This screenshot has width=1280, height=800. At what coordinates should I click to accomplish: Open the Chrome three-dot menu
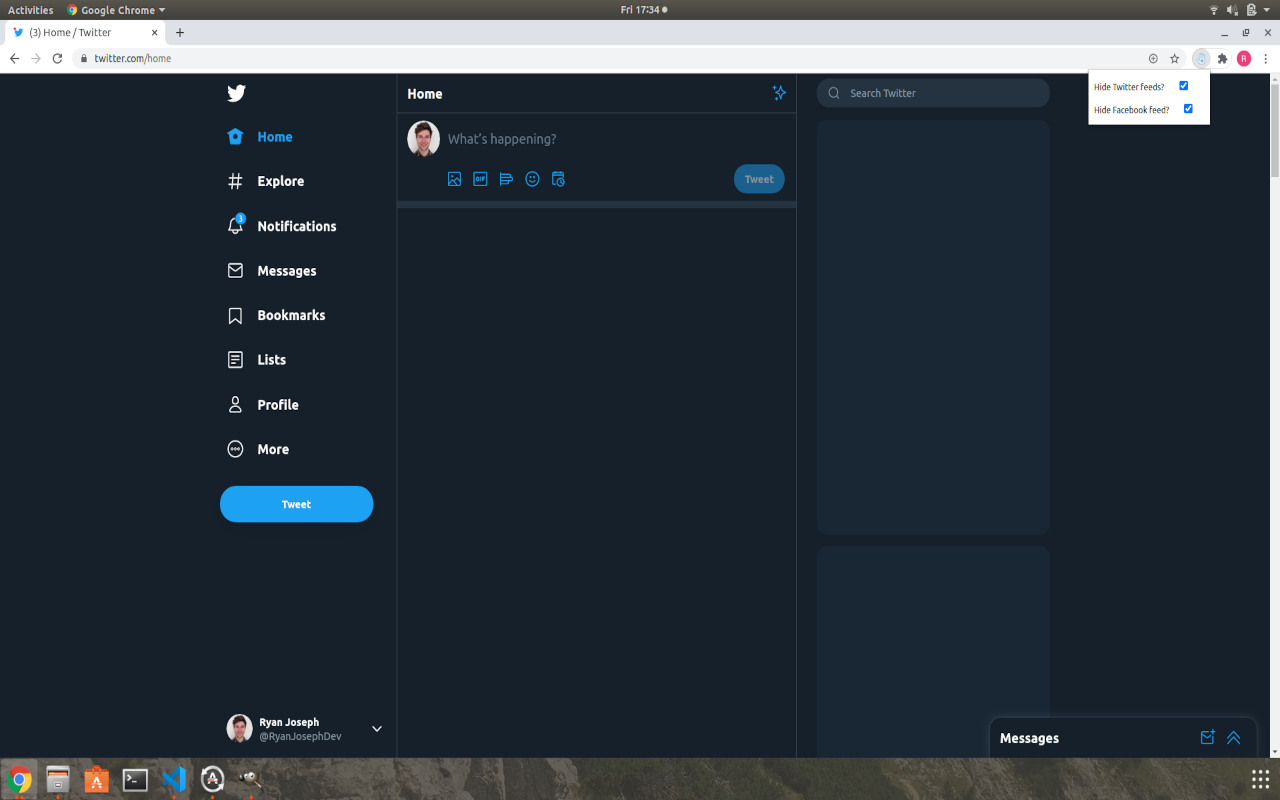point(1265,59)
